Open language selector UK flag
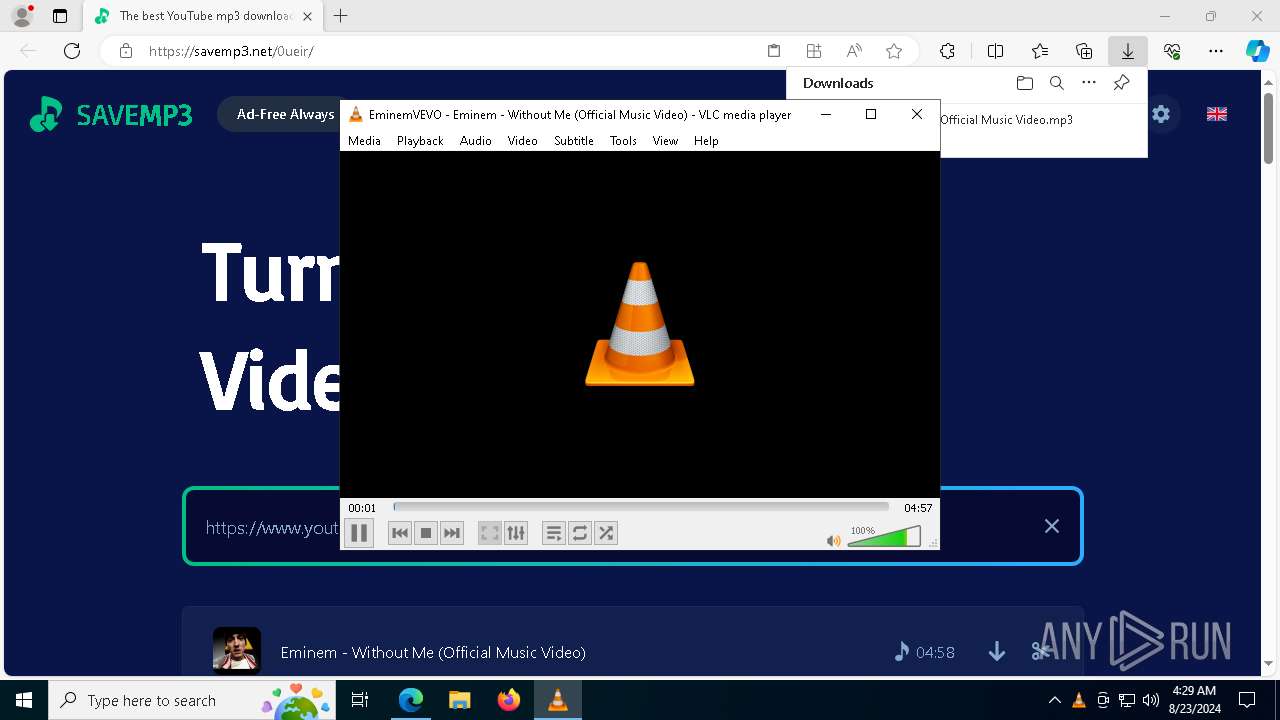This screenshot has width=1280, height=720. 1217,114
